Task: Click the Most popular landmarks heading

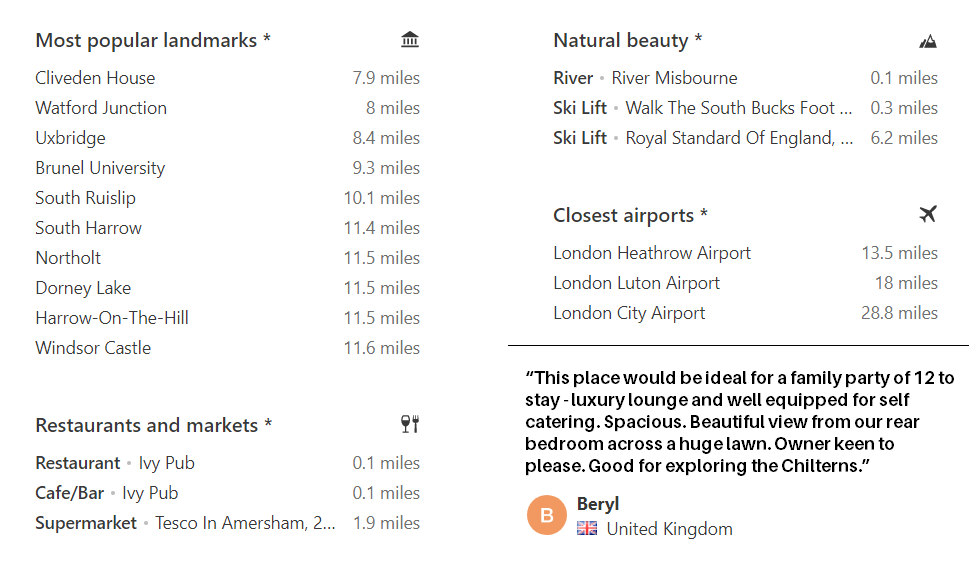Action: (x=153, y=41)
